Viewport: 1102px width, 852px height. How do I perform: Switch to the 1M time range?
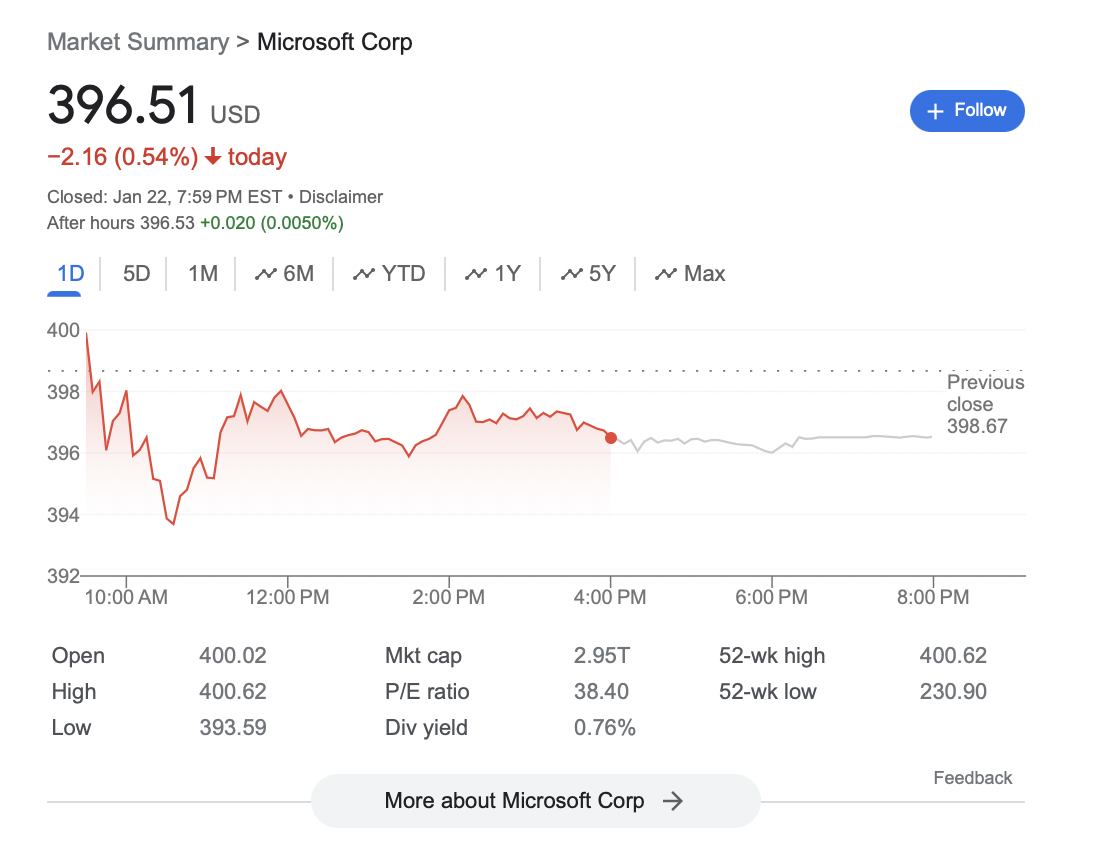[203, 274]
